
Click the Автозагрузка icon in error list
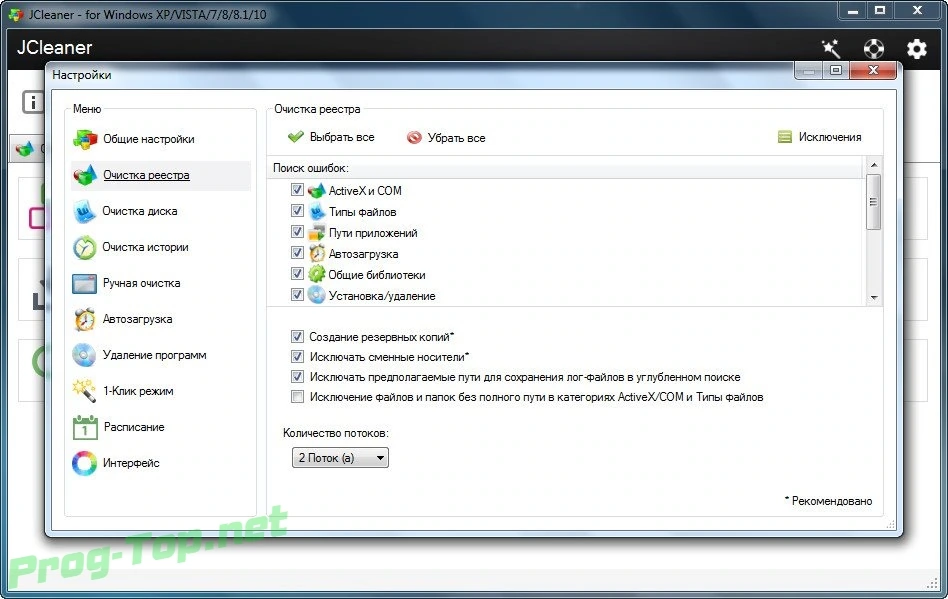pyautogui.click(x=316, y=254)
